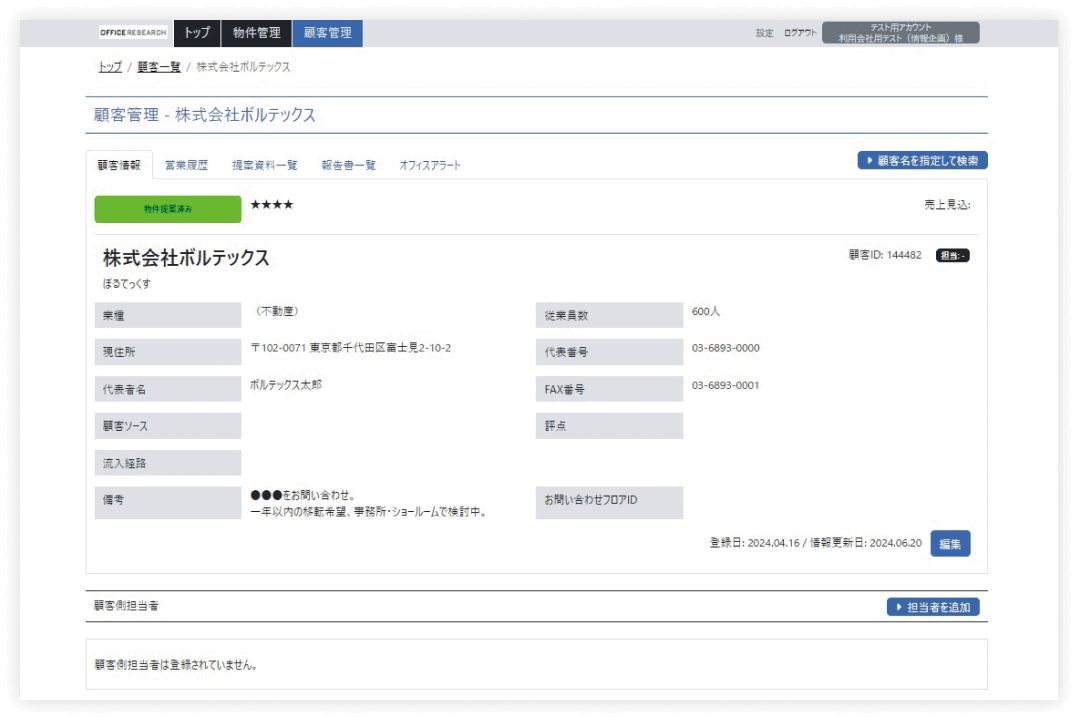Click the 担当者を追加 button
The image size is (1080, 720).
[933, 607]
